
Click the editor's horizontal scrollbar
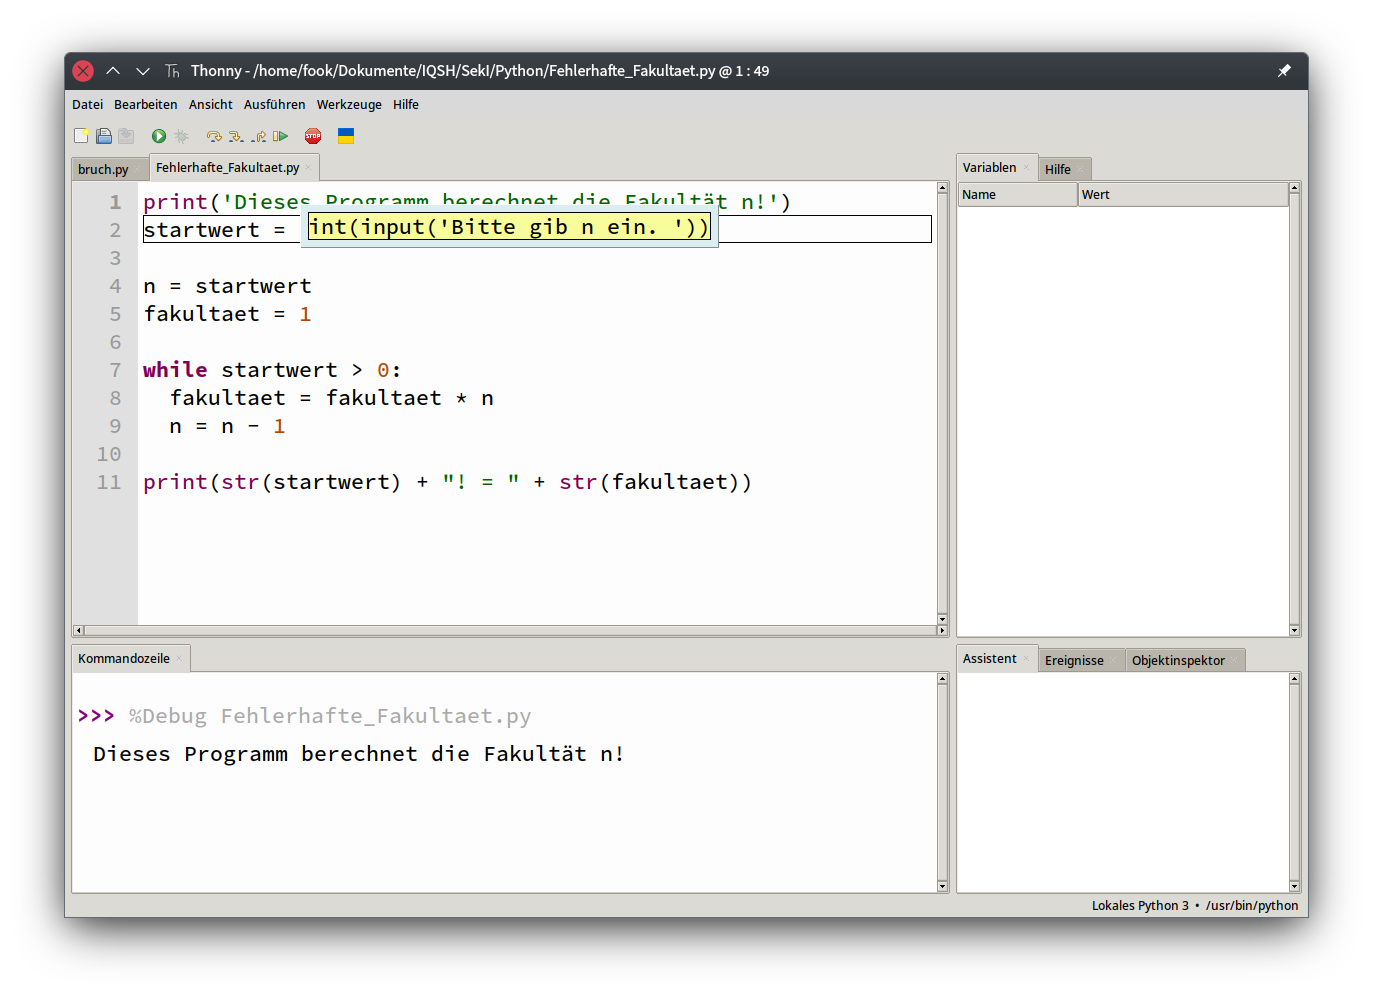coord(511,630)
